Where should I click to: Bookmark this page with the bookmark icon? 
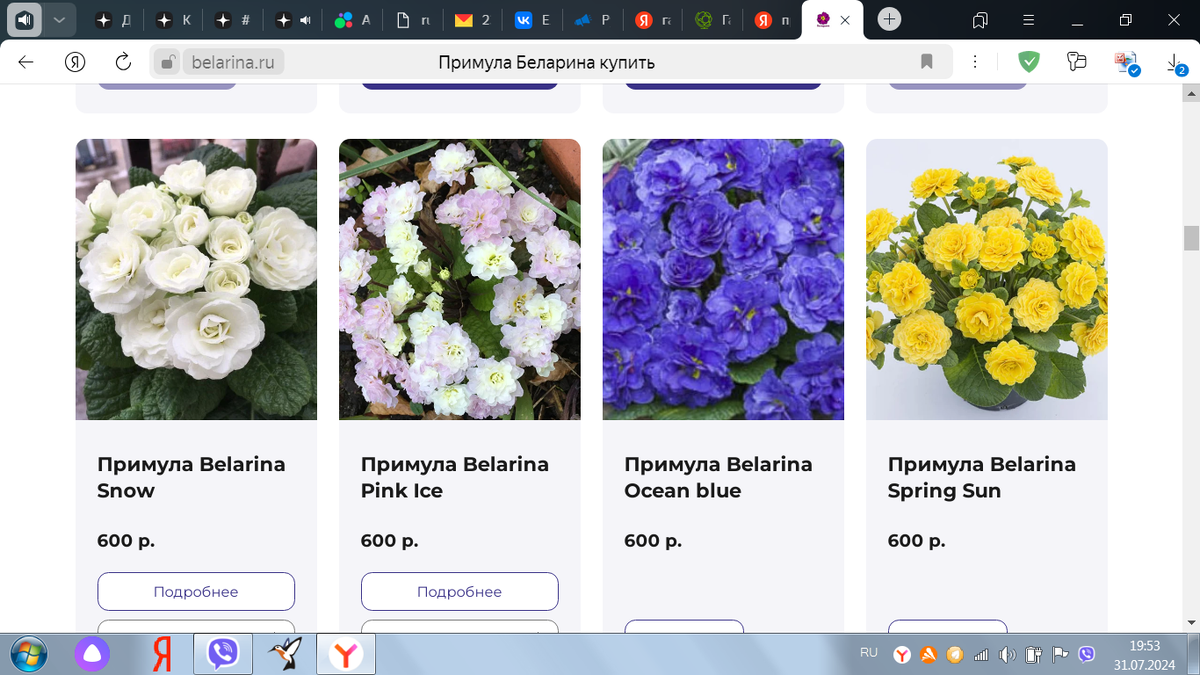coord(927,62)
